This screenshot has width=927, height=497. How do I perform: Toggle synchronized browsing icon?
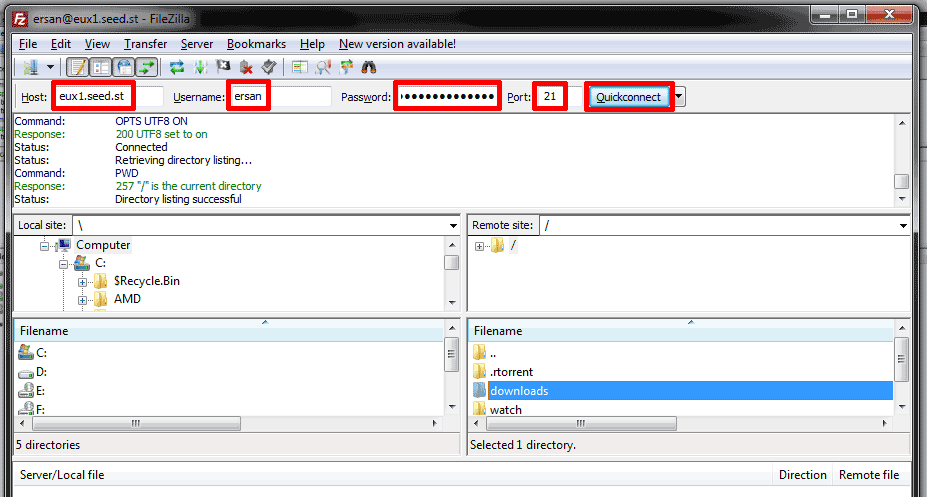346,67
